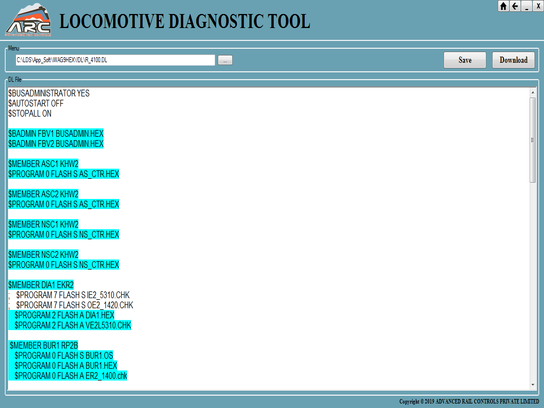
Task: Click the $MEMBER NSC2 KHW2 line
Action: (x=43, y=255)
